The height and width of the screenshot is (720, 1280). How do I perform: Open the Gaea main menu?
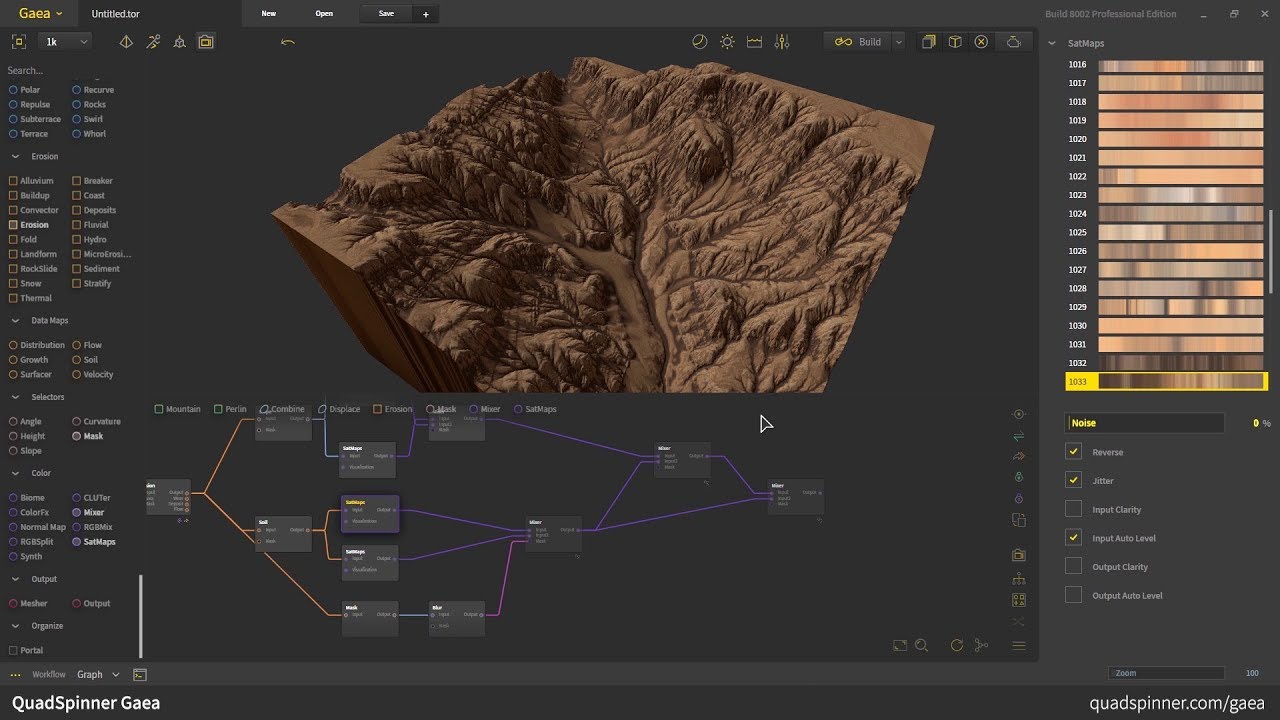coord(41,14)
